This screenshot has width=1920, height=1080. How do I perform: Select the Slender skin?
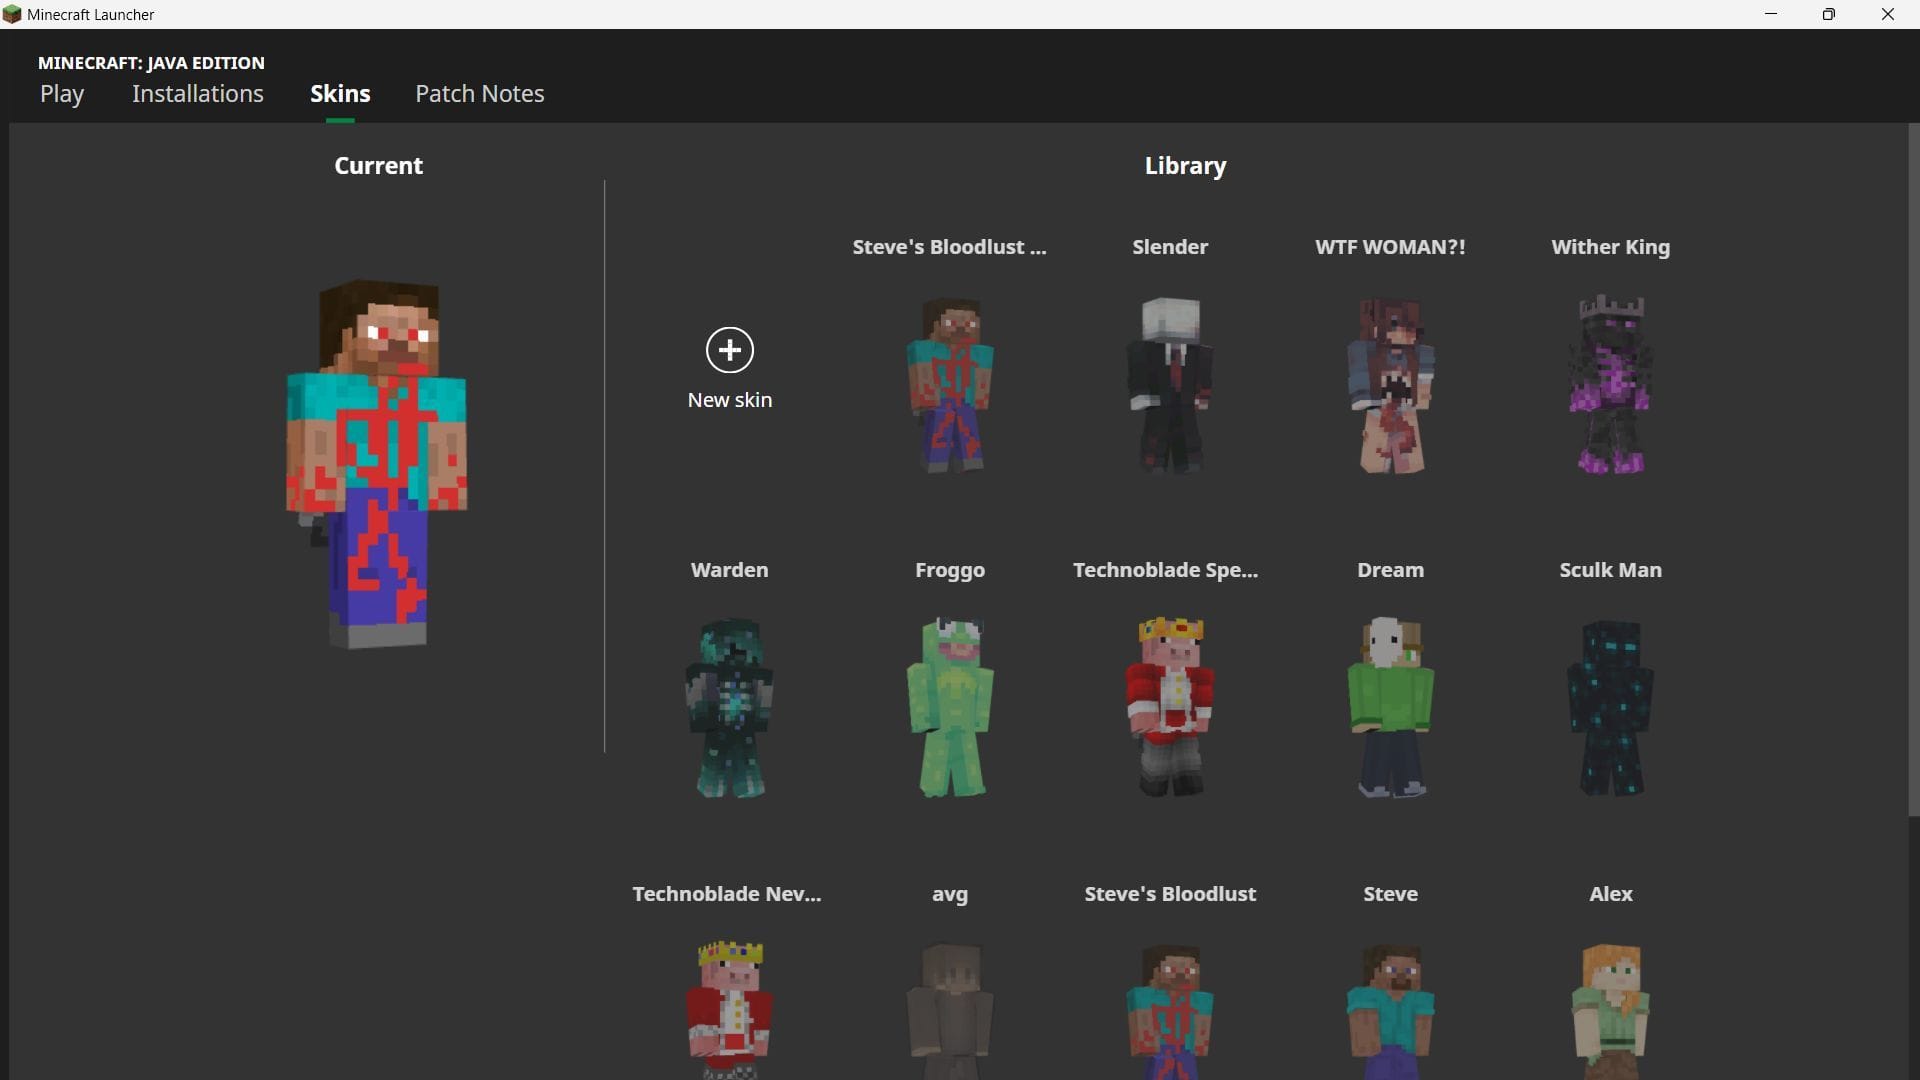1169,385
